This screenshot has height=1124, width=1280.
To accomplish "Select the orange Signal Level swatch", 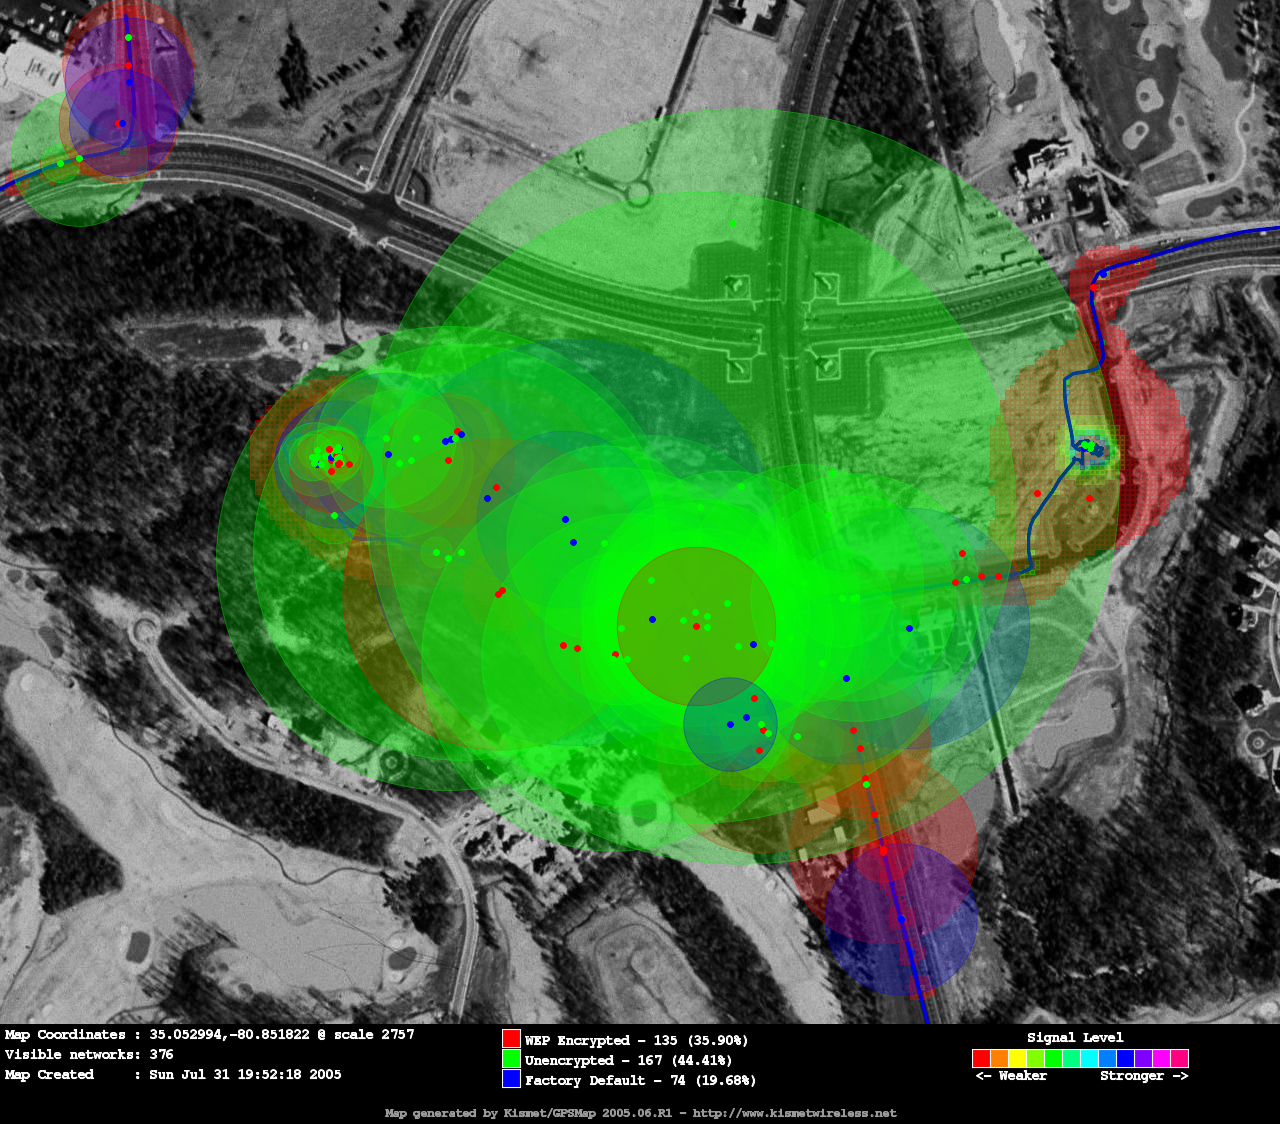I will 999,1058.
